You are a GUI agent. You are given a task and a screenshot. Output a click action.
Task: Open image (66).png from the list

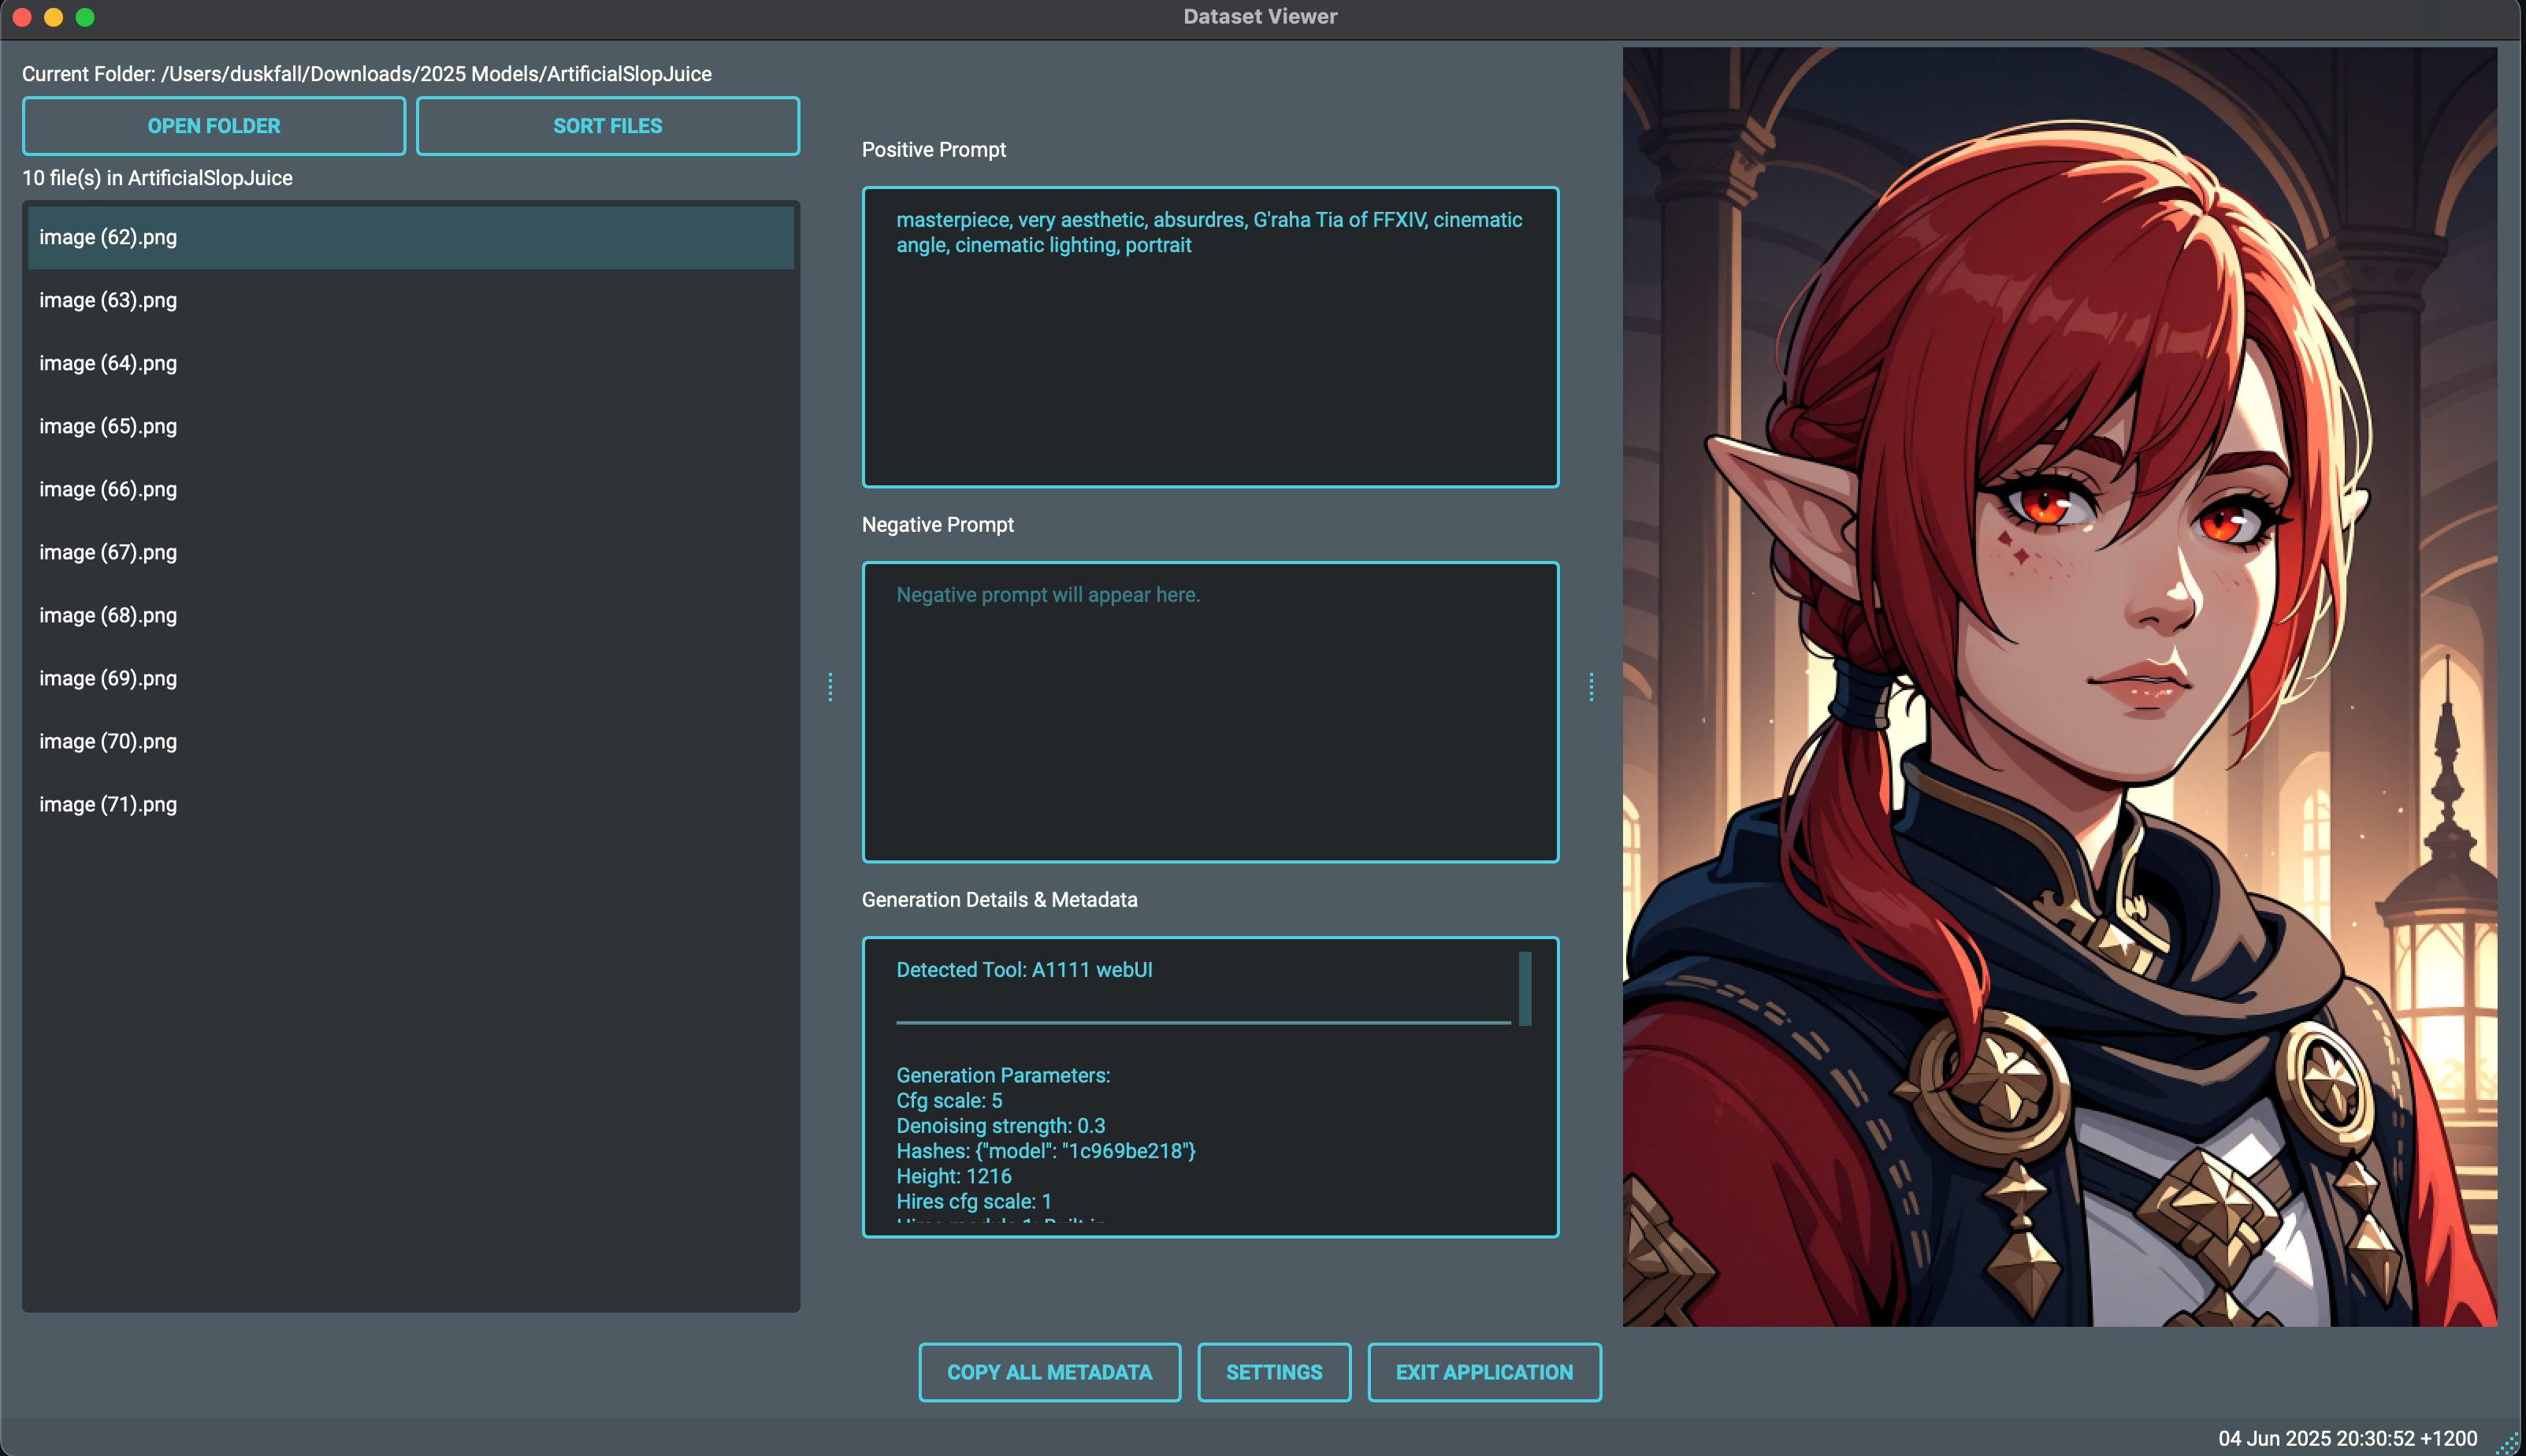pyautogui.click(x=108, y=489)
